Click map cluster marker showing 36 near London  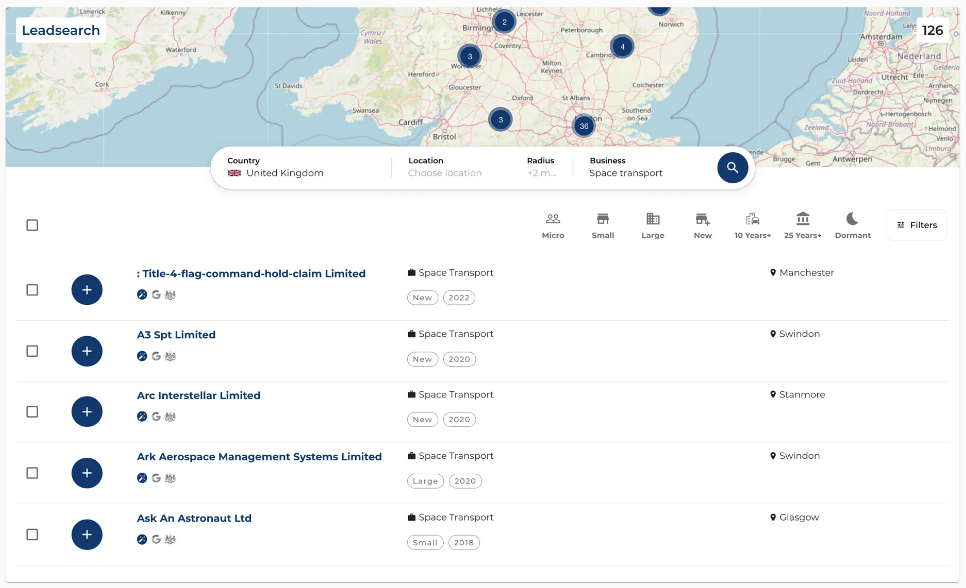(x=583, y=126)
